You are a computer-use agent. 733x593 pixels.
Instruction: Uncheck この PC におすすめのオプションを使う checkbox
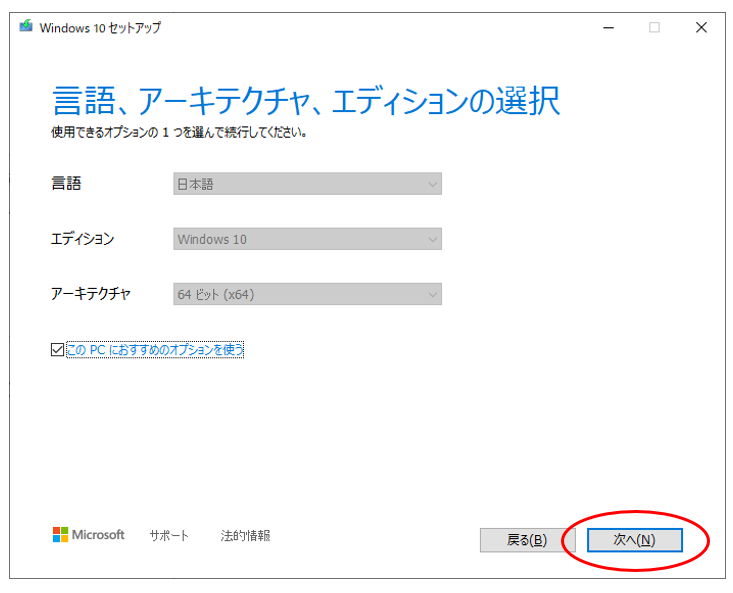pos(57,350)
